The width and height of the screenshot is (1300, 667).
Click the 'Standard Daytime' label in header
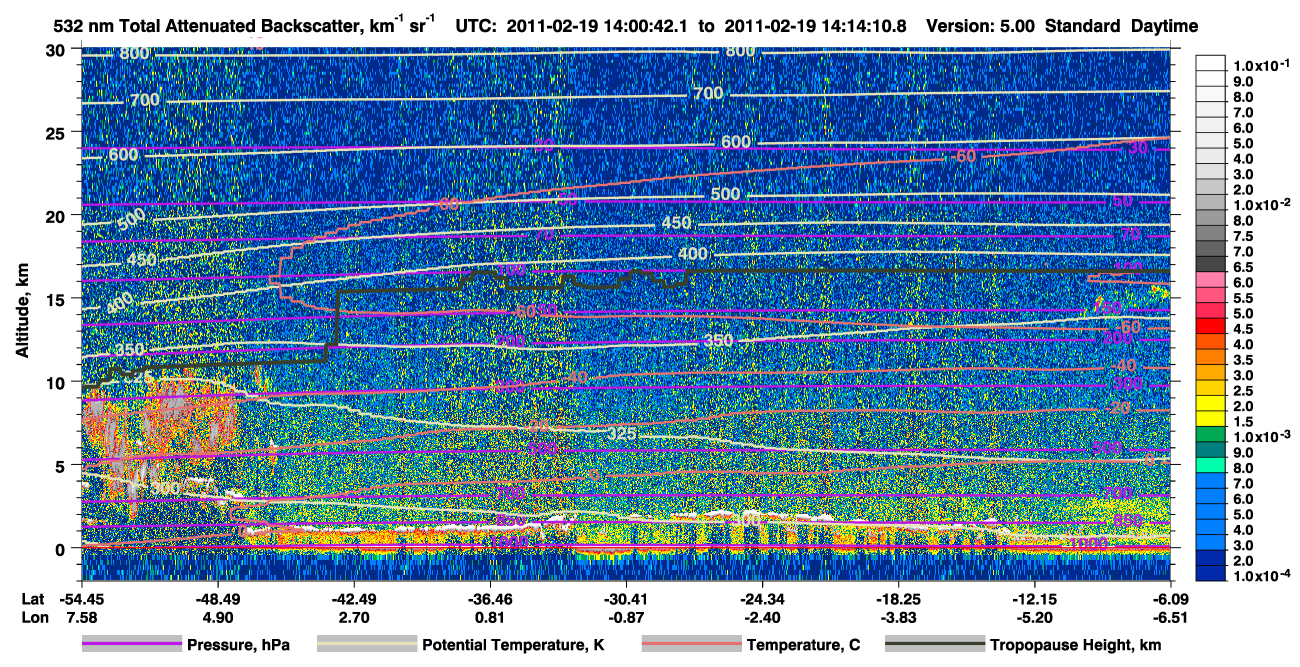1121,26
